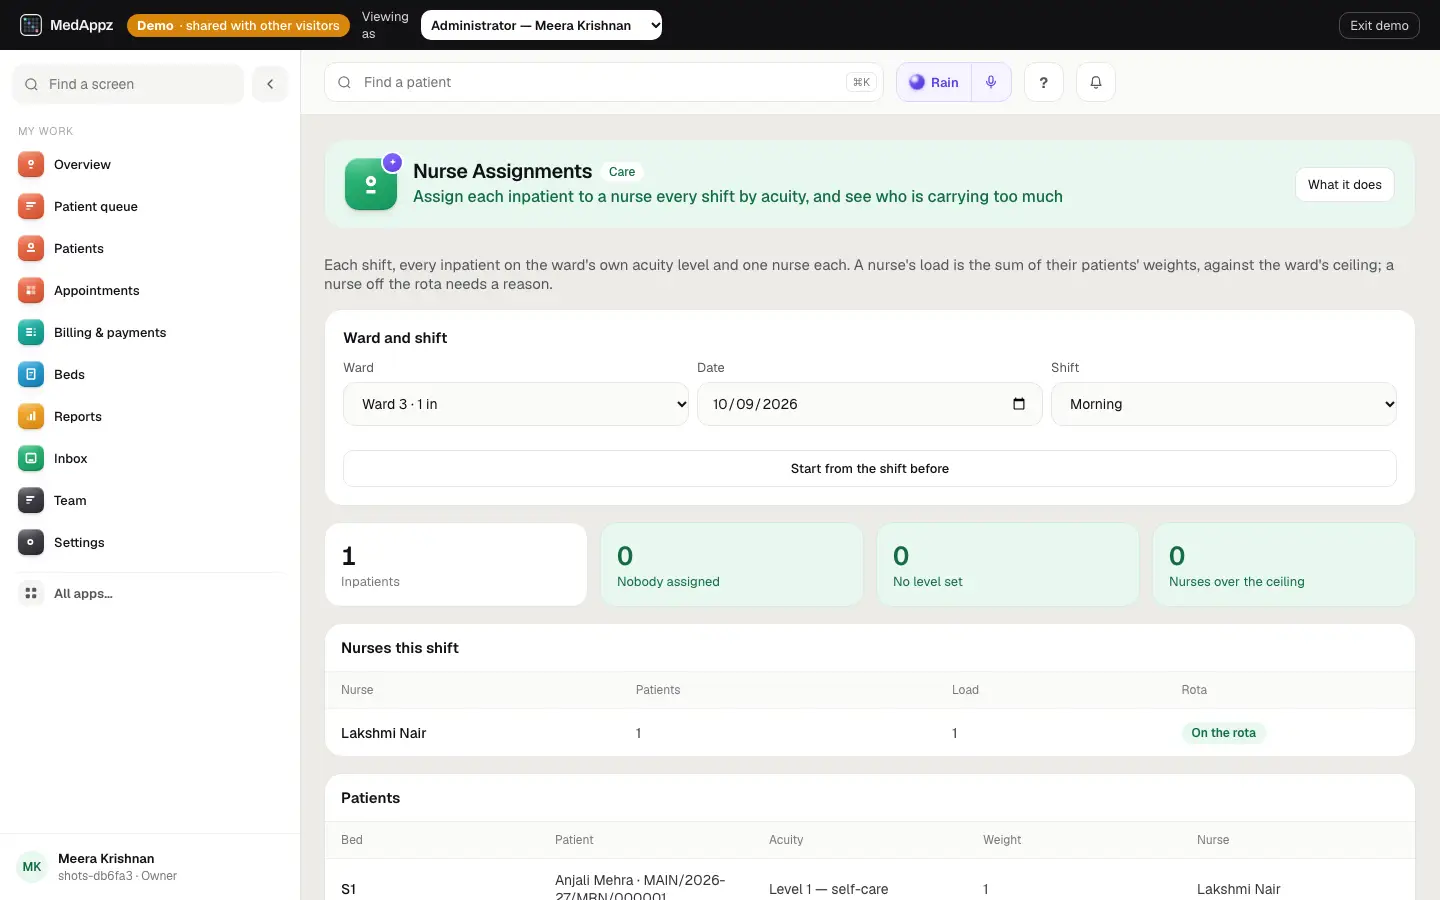Select the Inpatients stat card
Viewport: 1440px width, 900px height.
point(456,564)
